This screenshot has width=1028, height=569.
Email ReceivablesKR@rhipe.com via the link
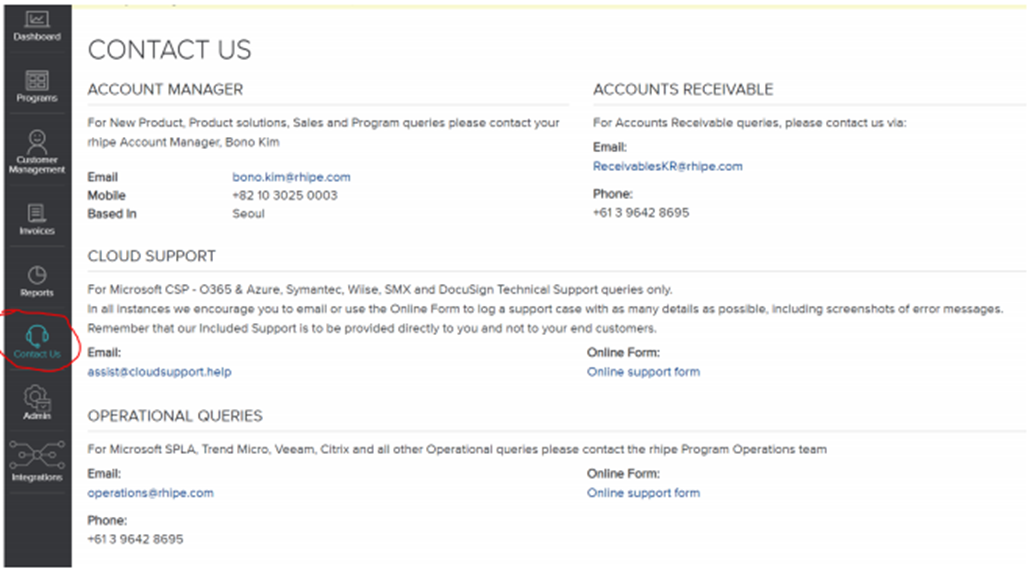667,166
